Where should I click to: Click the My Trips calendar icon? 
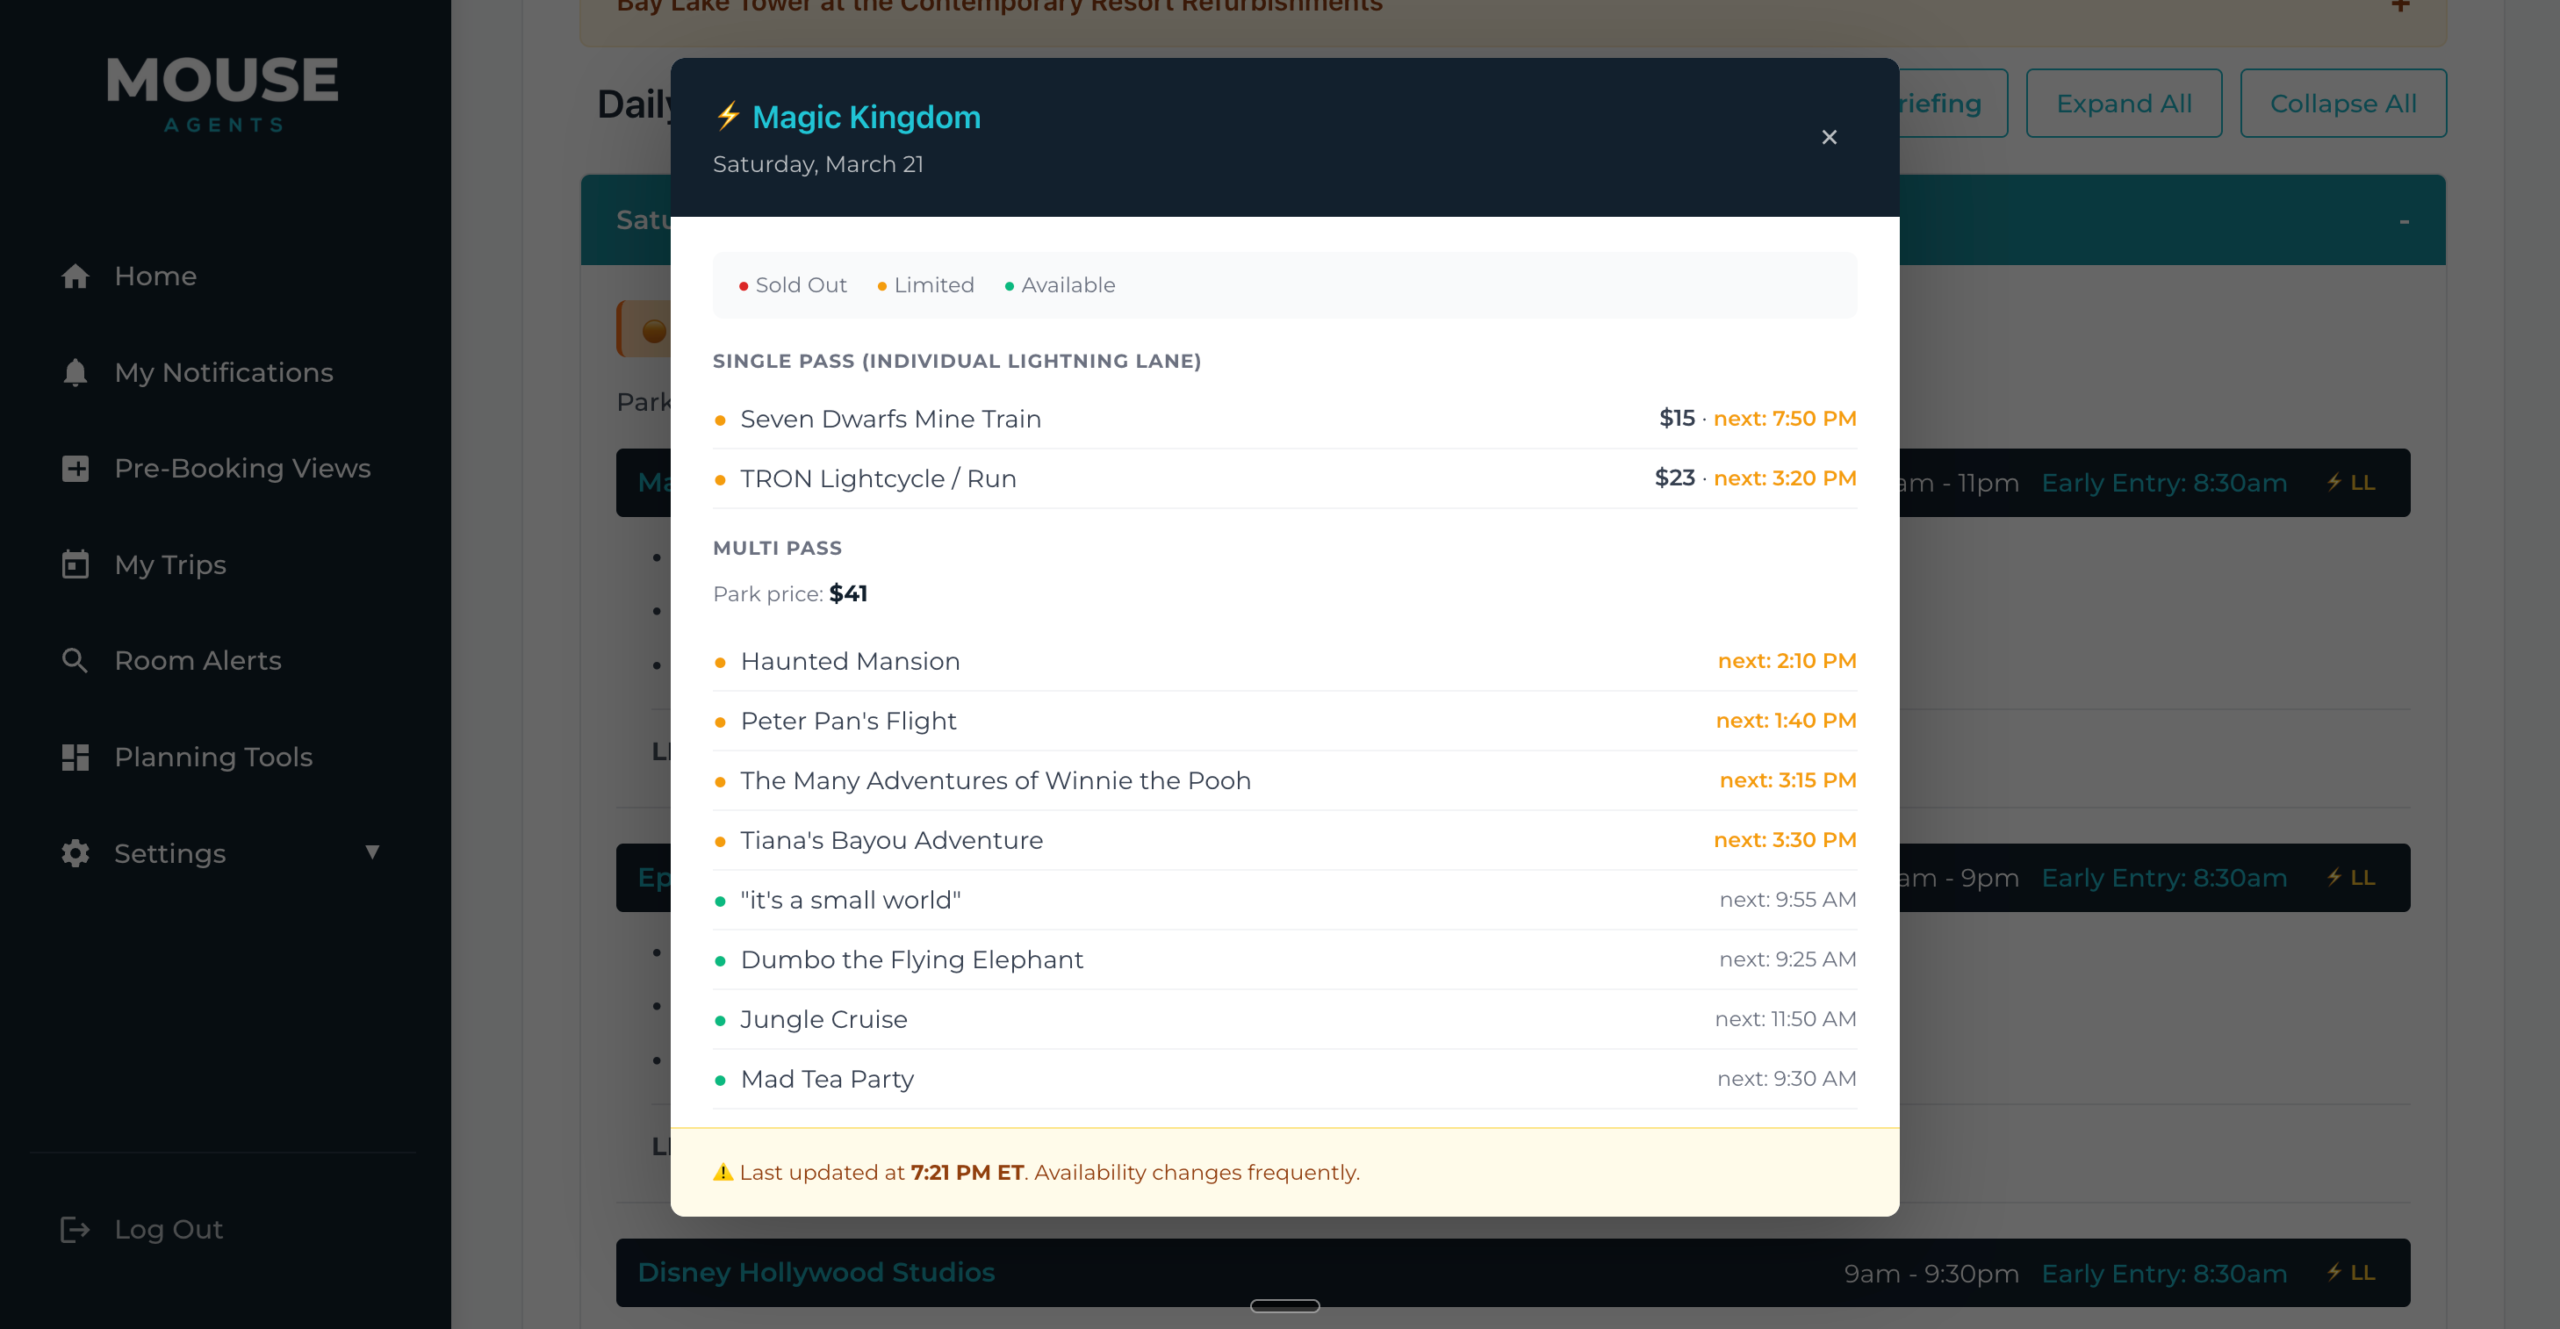coord(75,564)
